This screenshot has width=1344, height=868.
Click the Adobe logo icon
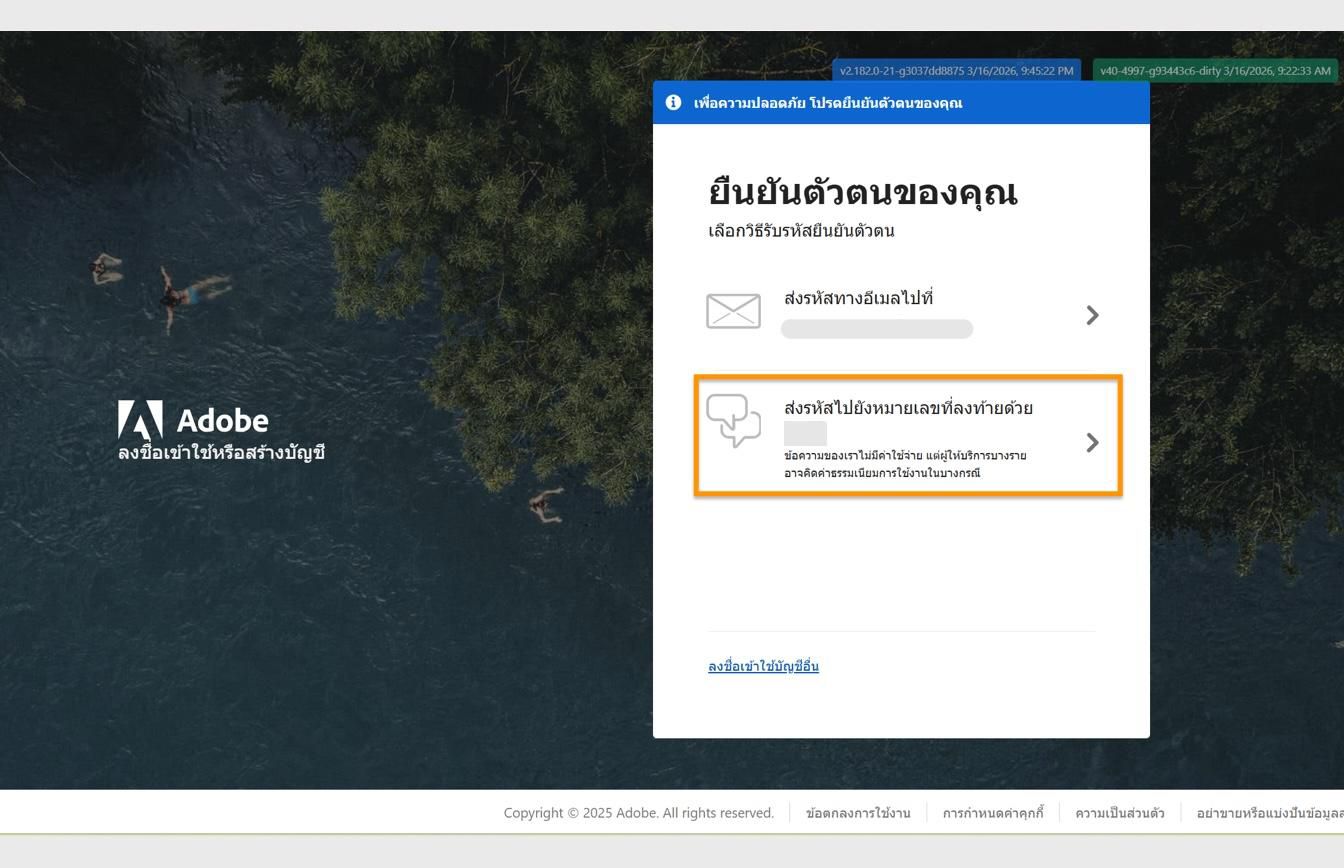pos(140,420)
